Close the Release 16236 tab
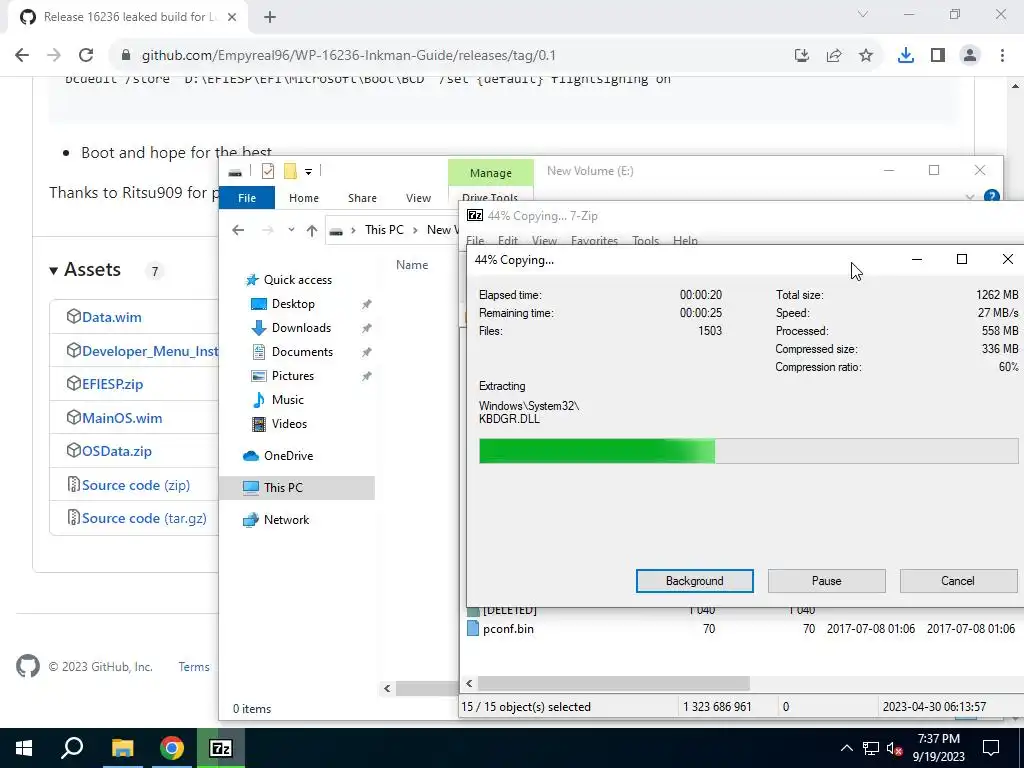 pos(232,17)
